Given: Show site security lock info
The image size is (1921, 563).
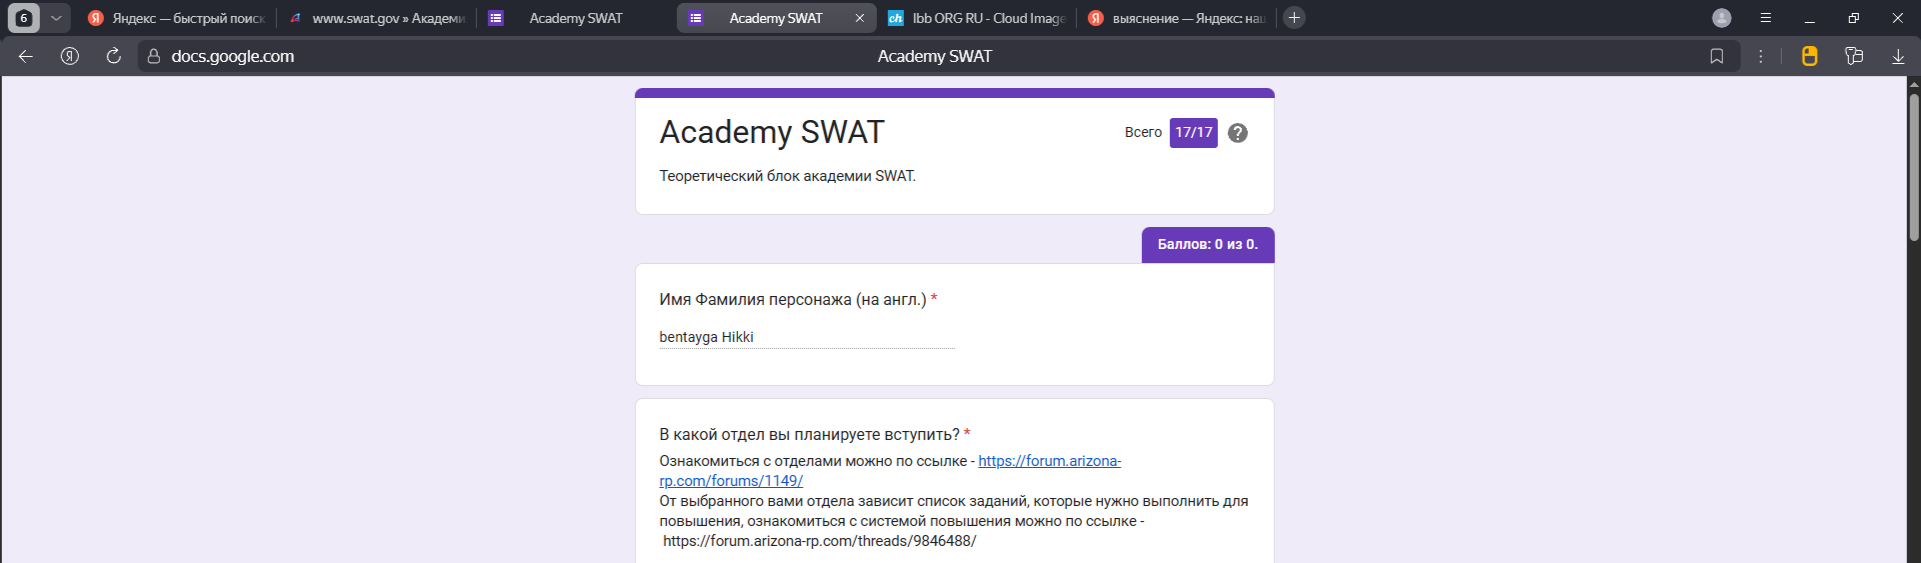Looking at the screenshot, I should [x=153, y=56].
